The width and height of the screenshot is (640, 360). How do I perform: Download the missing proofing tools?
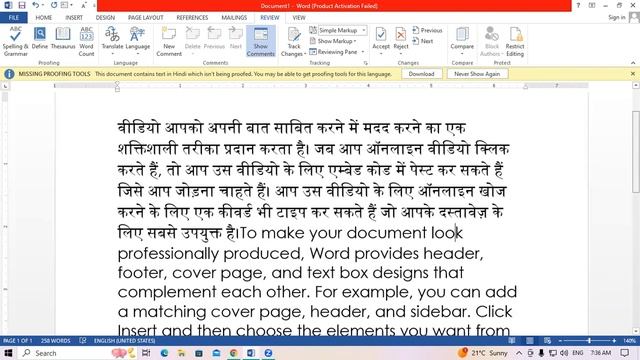pyautogui.click(x=421, y=74)
